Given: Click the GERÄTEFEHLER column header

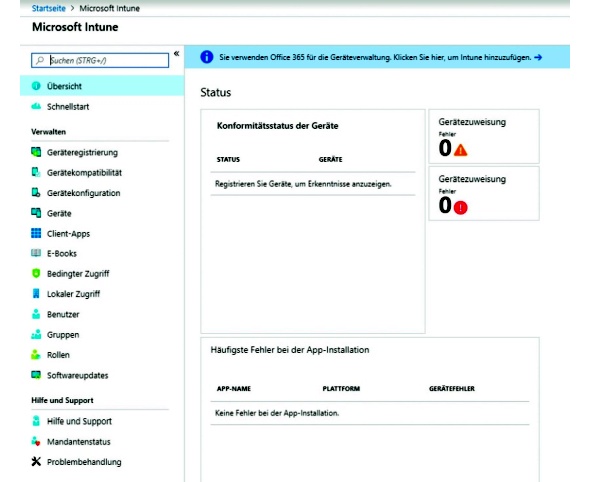Looking at the screenshot, I should click(452, 388).
